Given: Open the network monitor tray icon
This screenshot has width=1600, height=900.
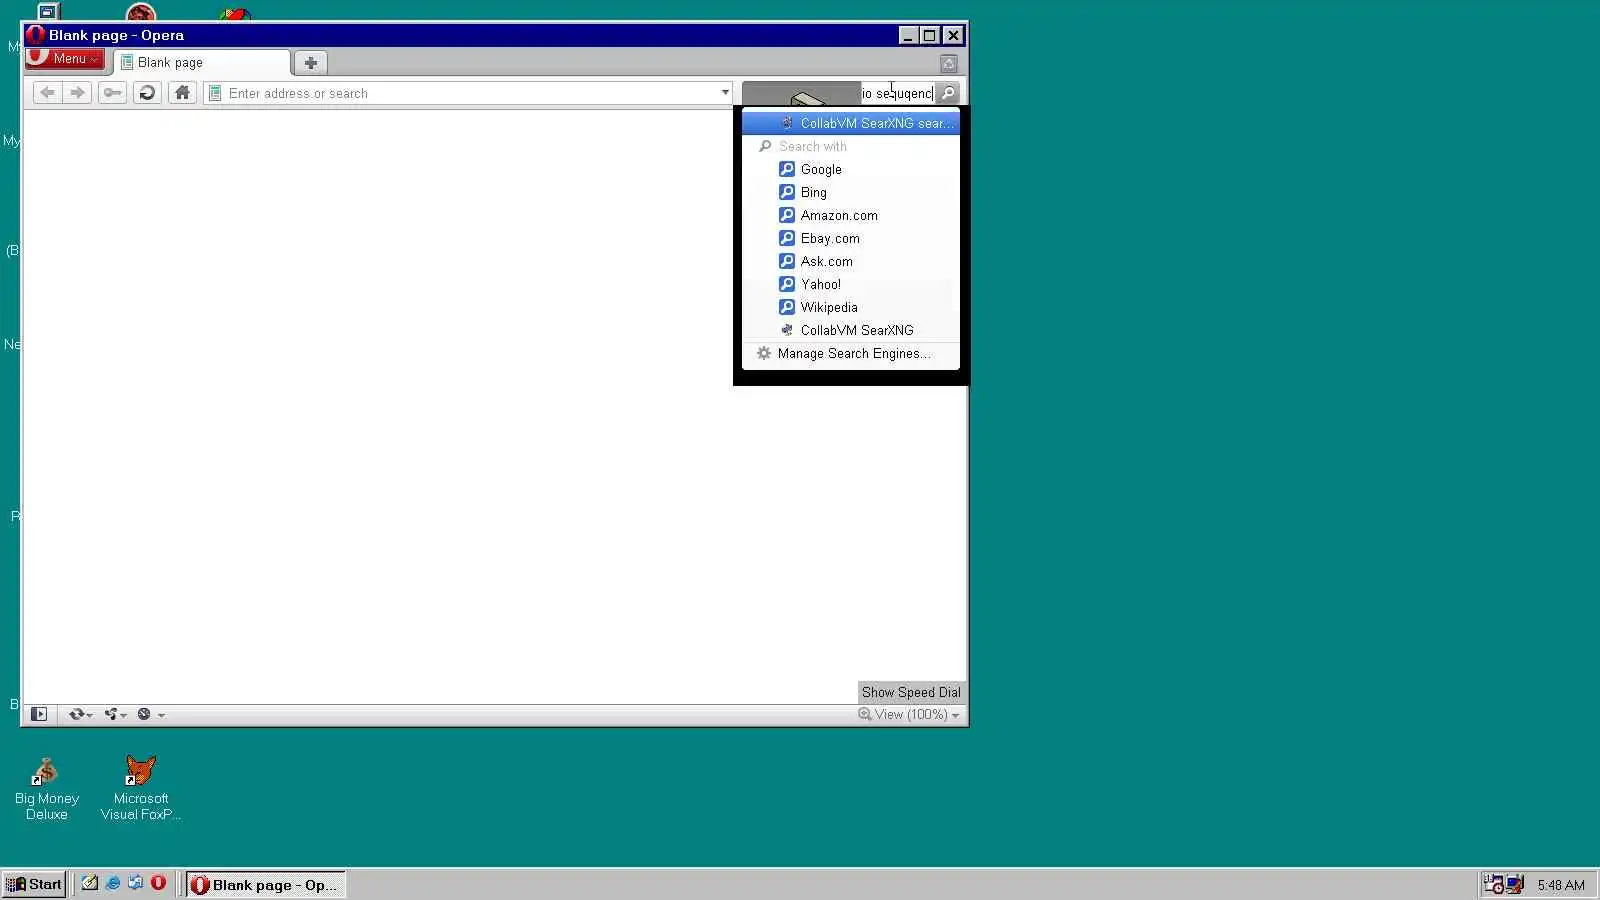Looking at the screenshot, I should tap(1515, 884).
